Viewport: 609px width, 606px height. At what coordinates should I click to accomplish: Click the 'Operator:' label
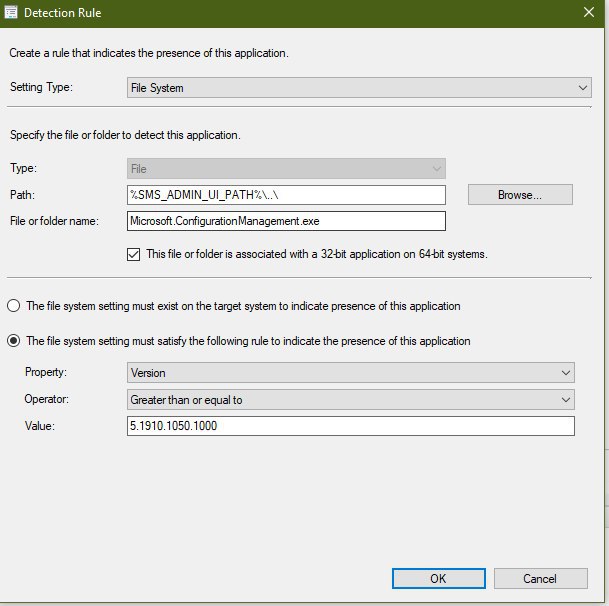(47, 399)
